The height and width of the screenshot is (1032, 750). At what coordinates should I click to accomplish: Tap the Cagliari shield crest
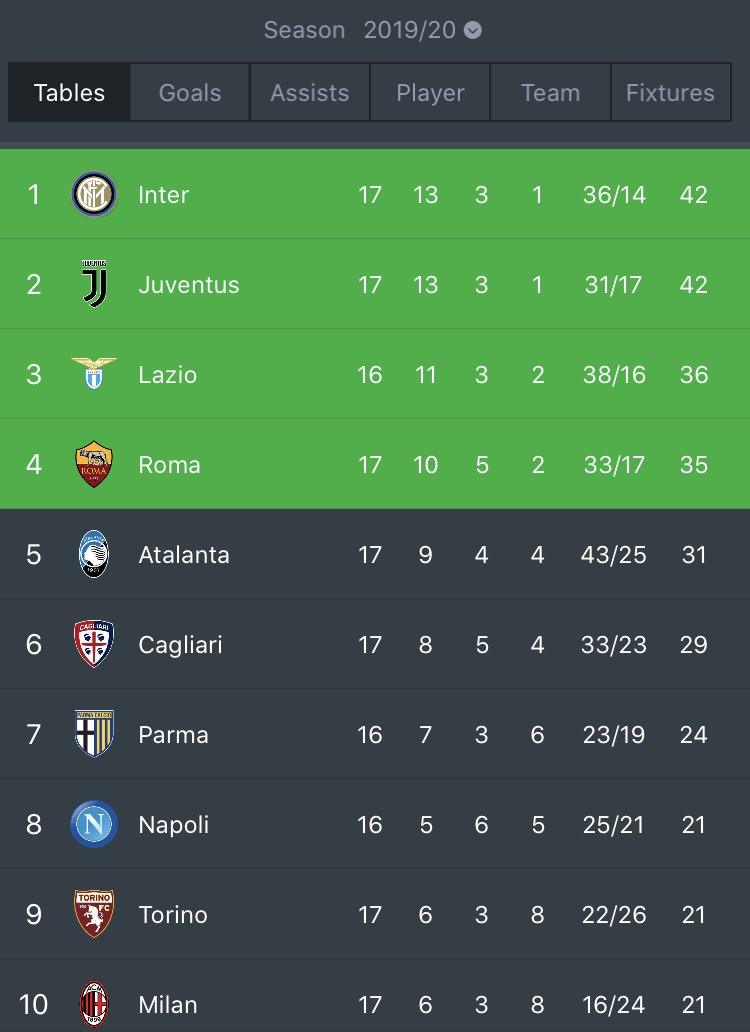pyautogui.click(x=94, y=644)
